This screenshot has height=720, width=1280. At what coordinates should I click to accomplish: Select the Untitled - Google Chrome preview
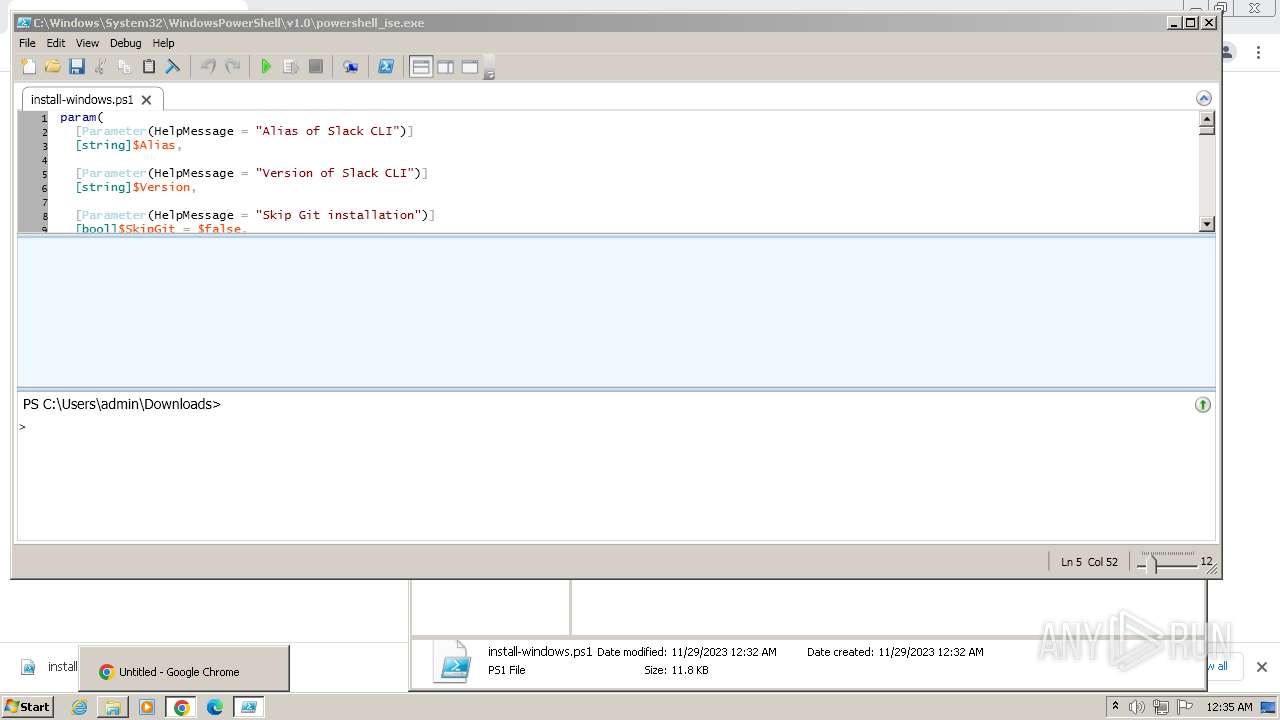(x=184, y=668)
